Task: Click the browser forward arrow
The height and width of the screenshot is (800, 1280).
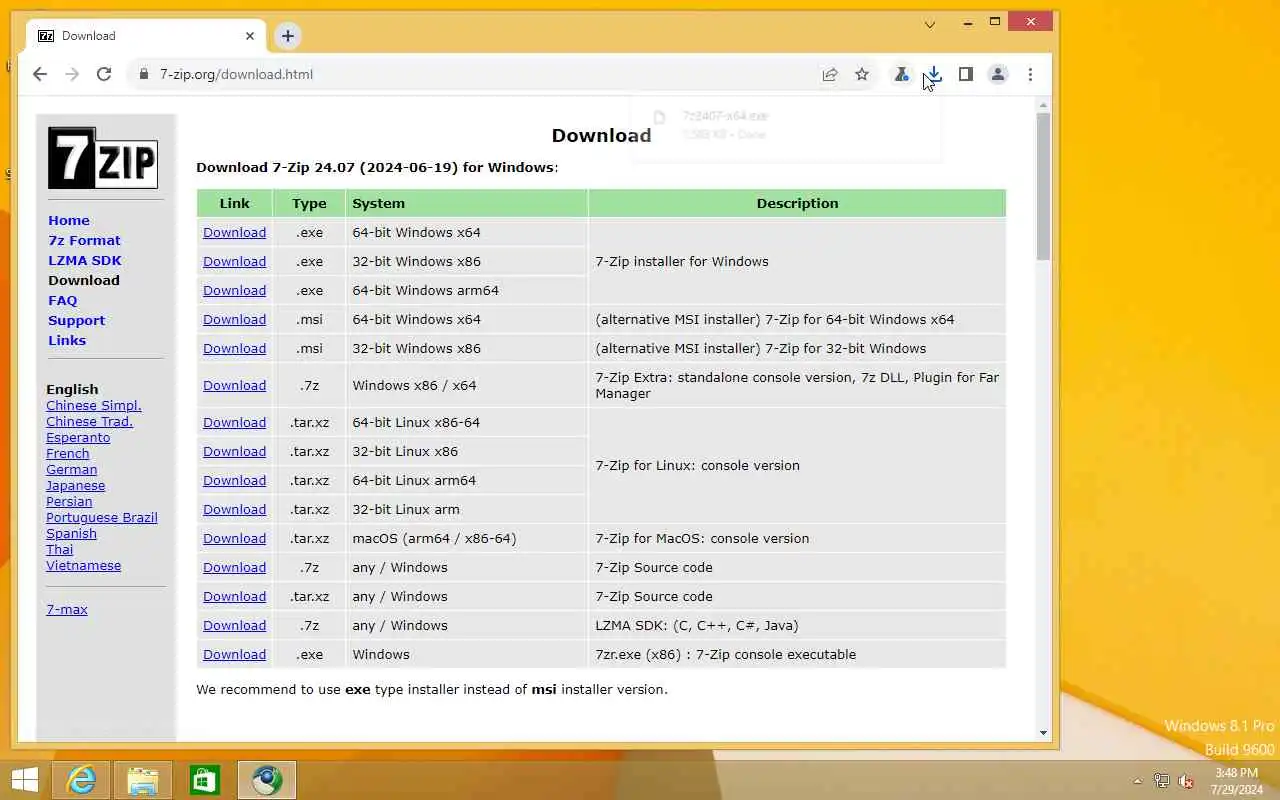Action: [x=72, y=74]
